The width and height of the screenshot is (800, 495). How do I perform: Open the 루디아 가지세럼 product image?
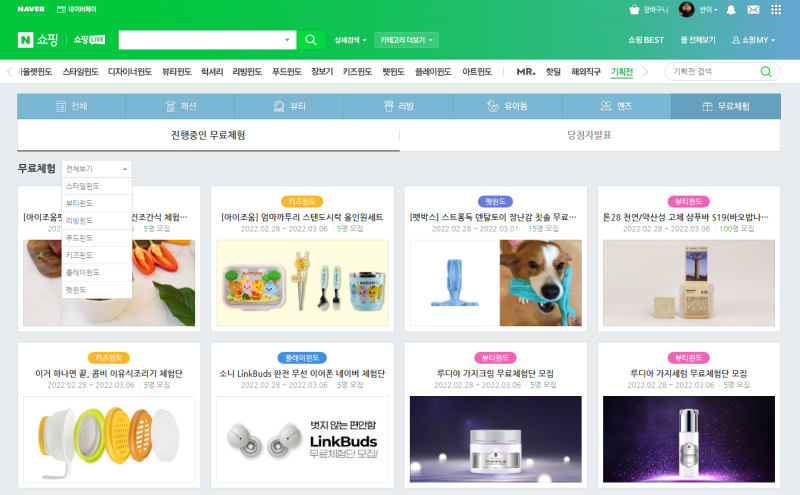coord(689,439)
